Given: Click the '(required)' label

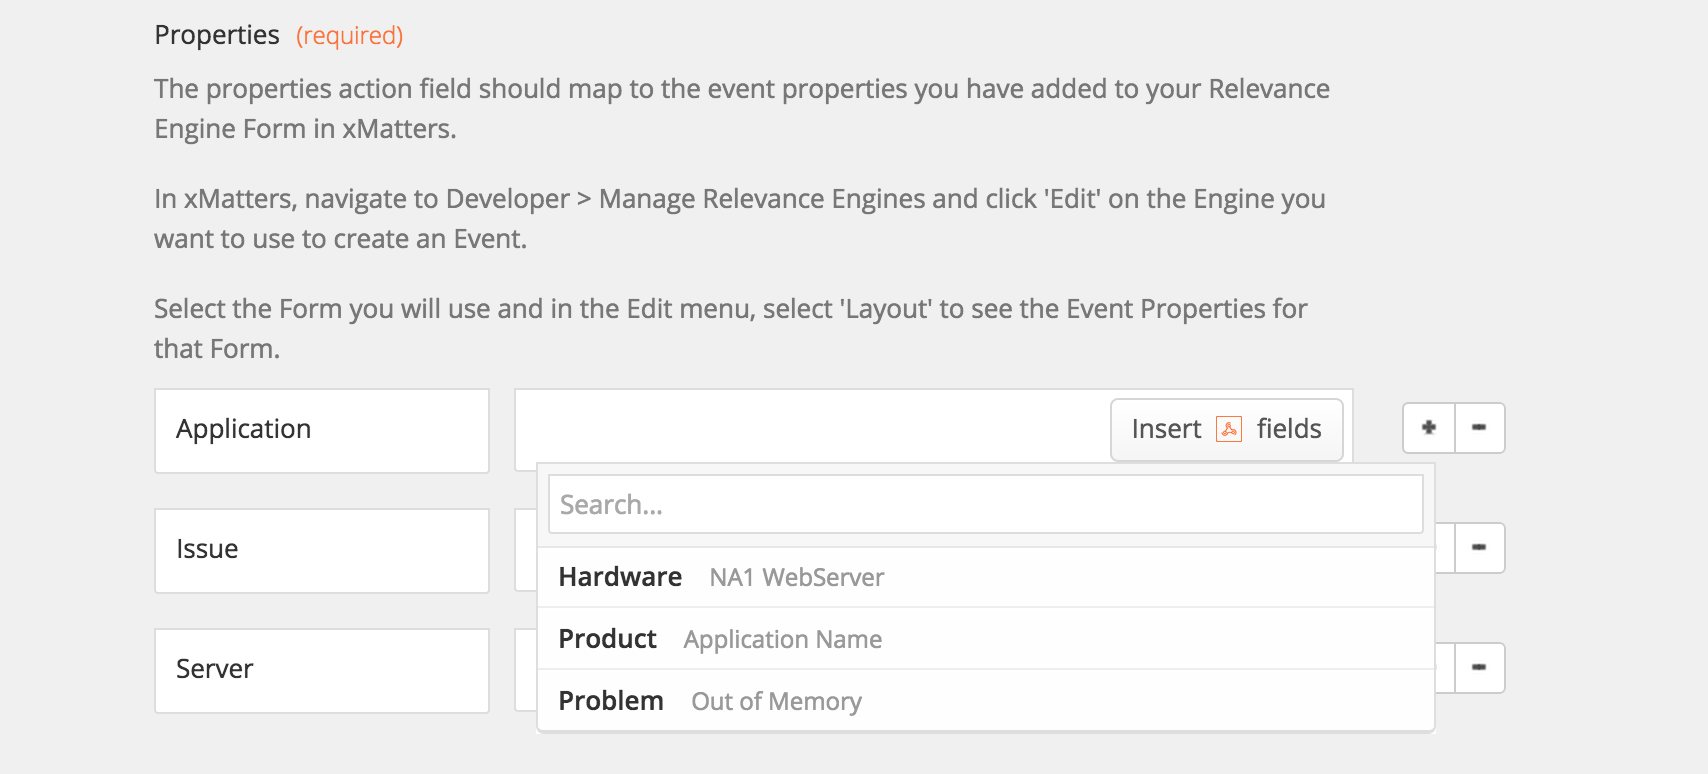Looking at the screenshot, I should [349, 36].
